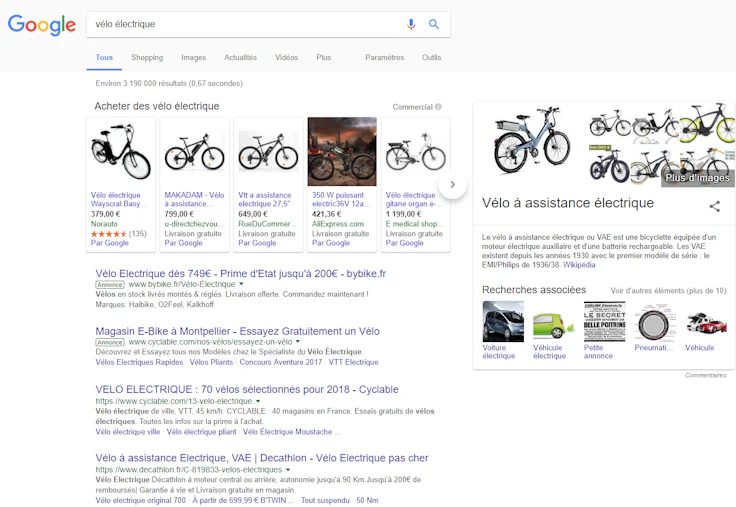Click Vélo électrique pliant sitelink

201,432
